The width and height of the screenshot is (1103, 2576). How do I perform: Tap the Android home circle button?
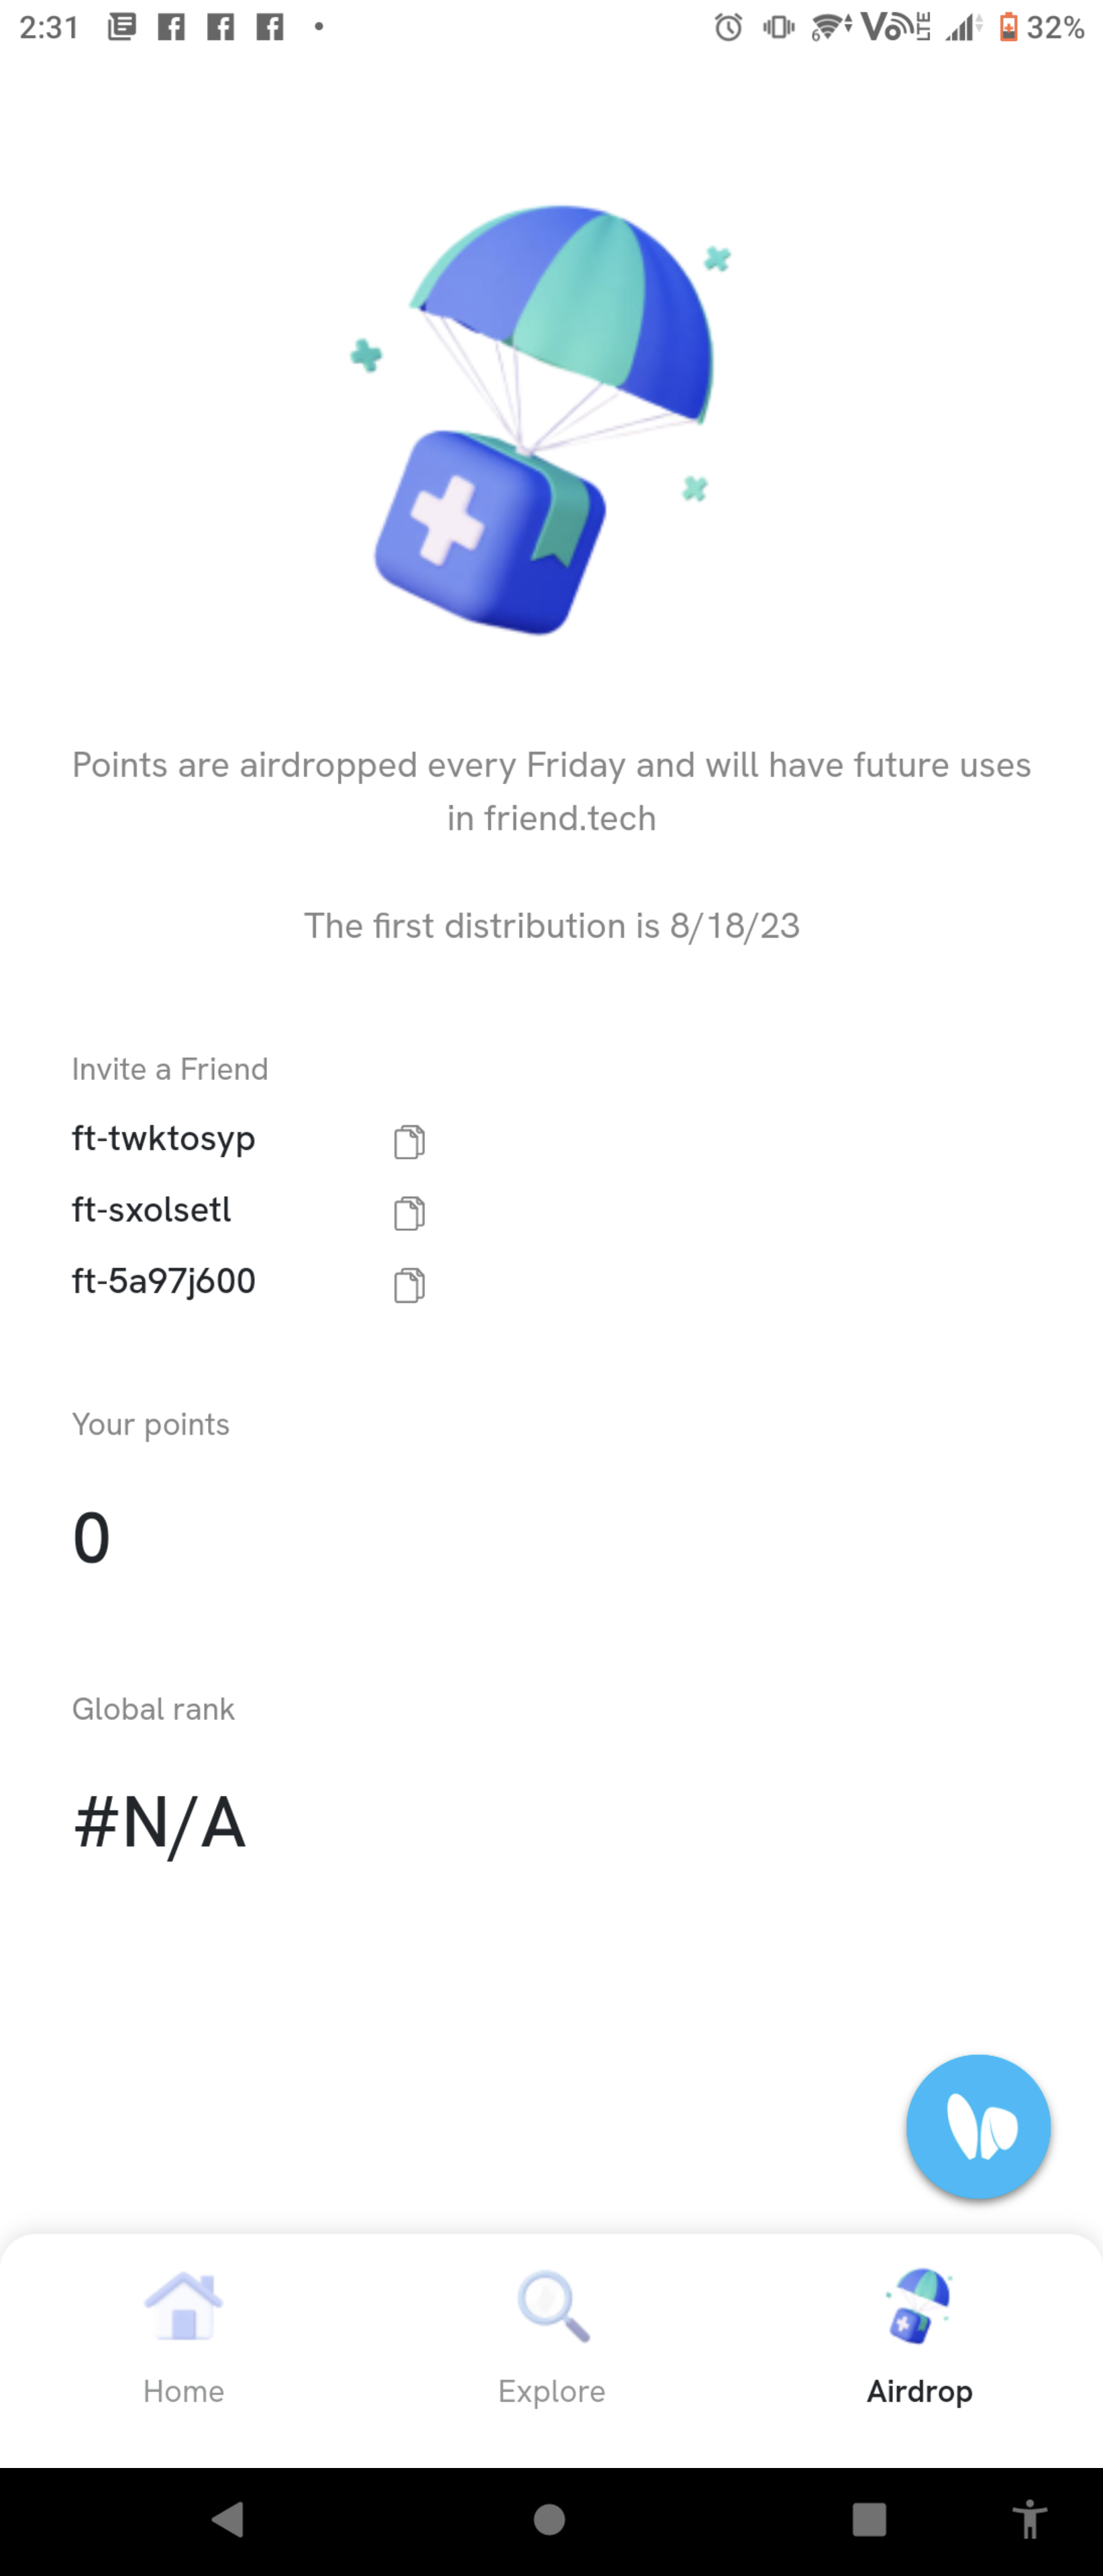549,2519
